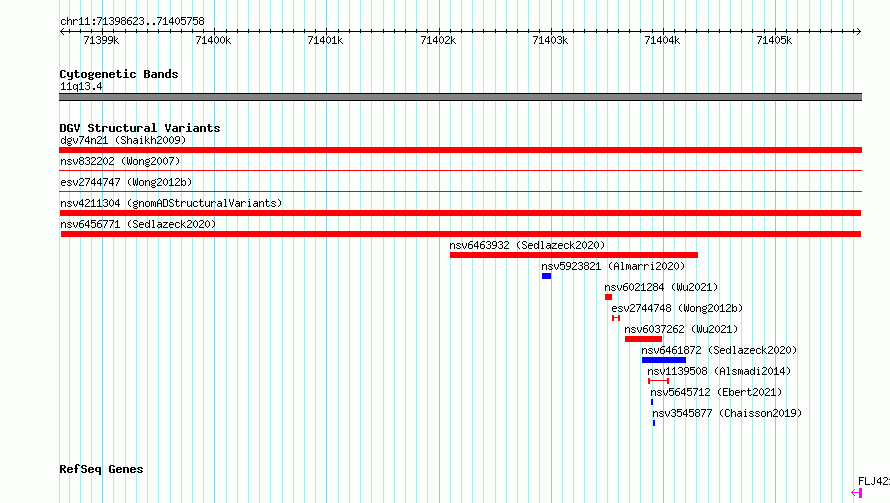Click the RefSeq Genes track title

pos(101,469)
